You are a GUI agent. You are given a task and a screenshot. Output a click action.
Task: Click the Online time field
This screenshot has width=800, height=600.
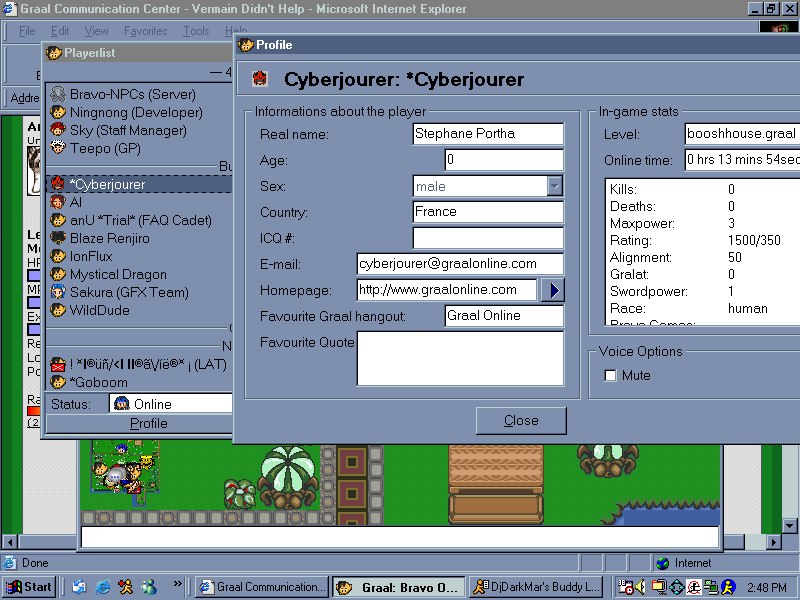tap(742, 160)
